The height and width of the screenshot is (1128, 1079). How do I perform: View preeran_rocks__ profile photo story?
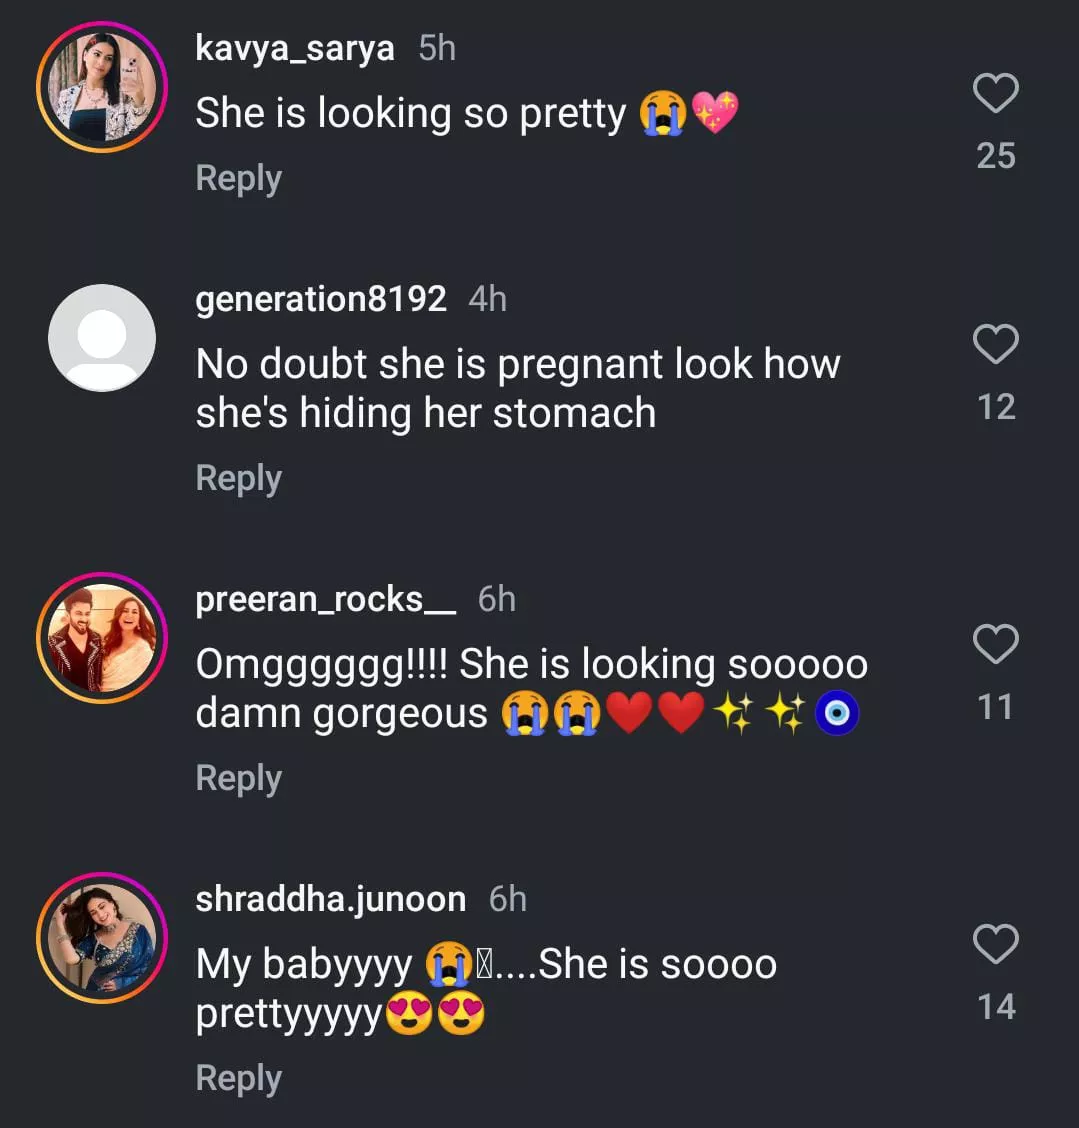click(102, 637)
